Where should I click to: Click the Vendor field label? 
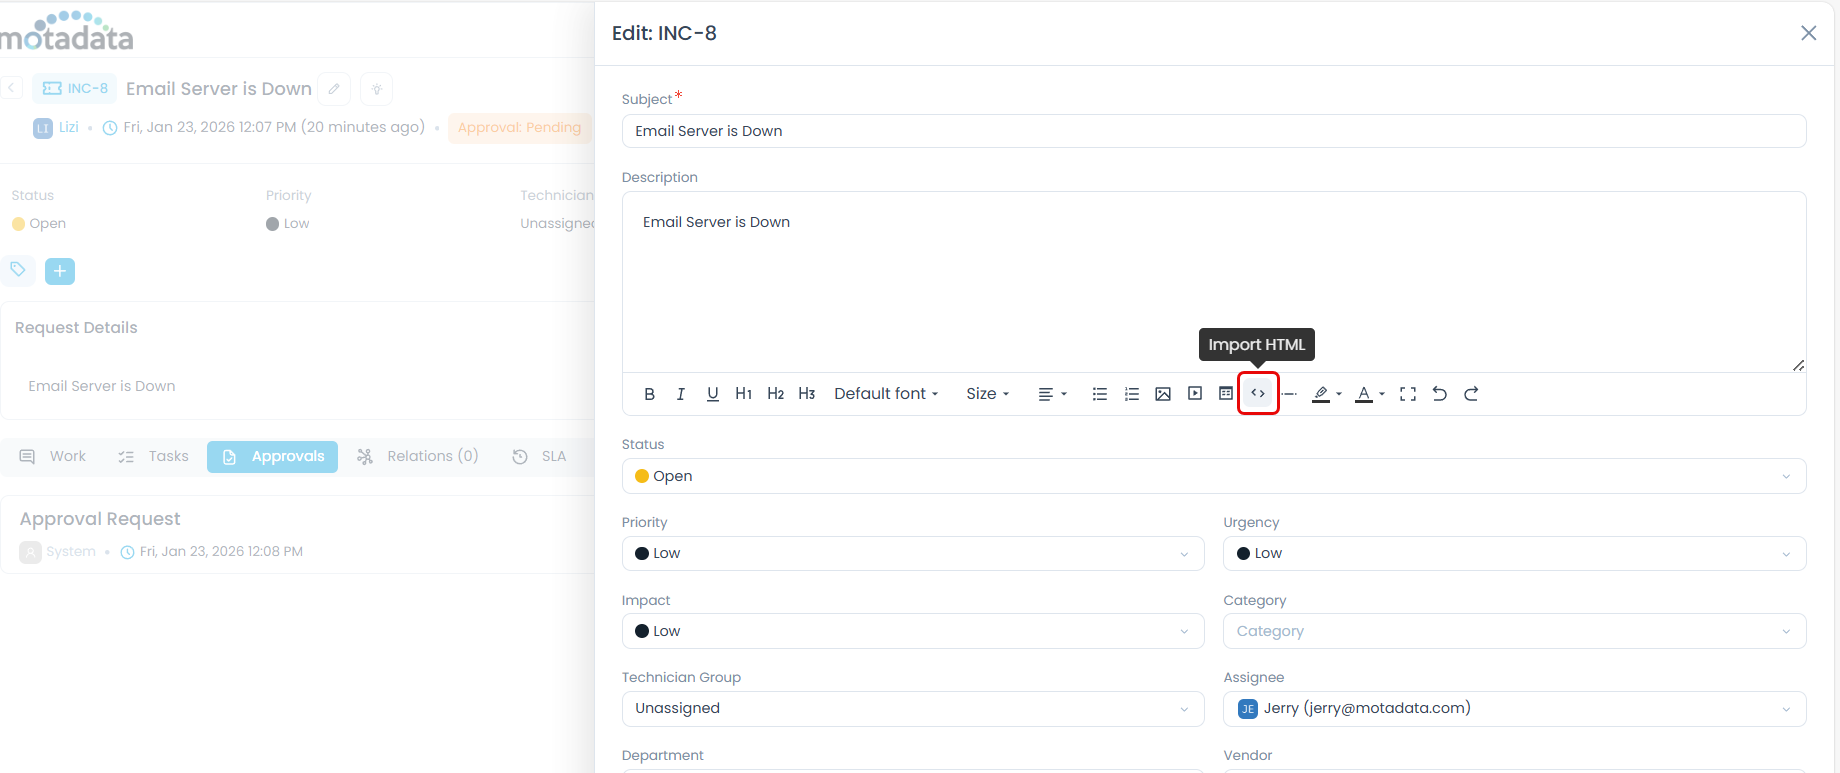1248,755
